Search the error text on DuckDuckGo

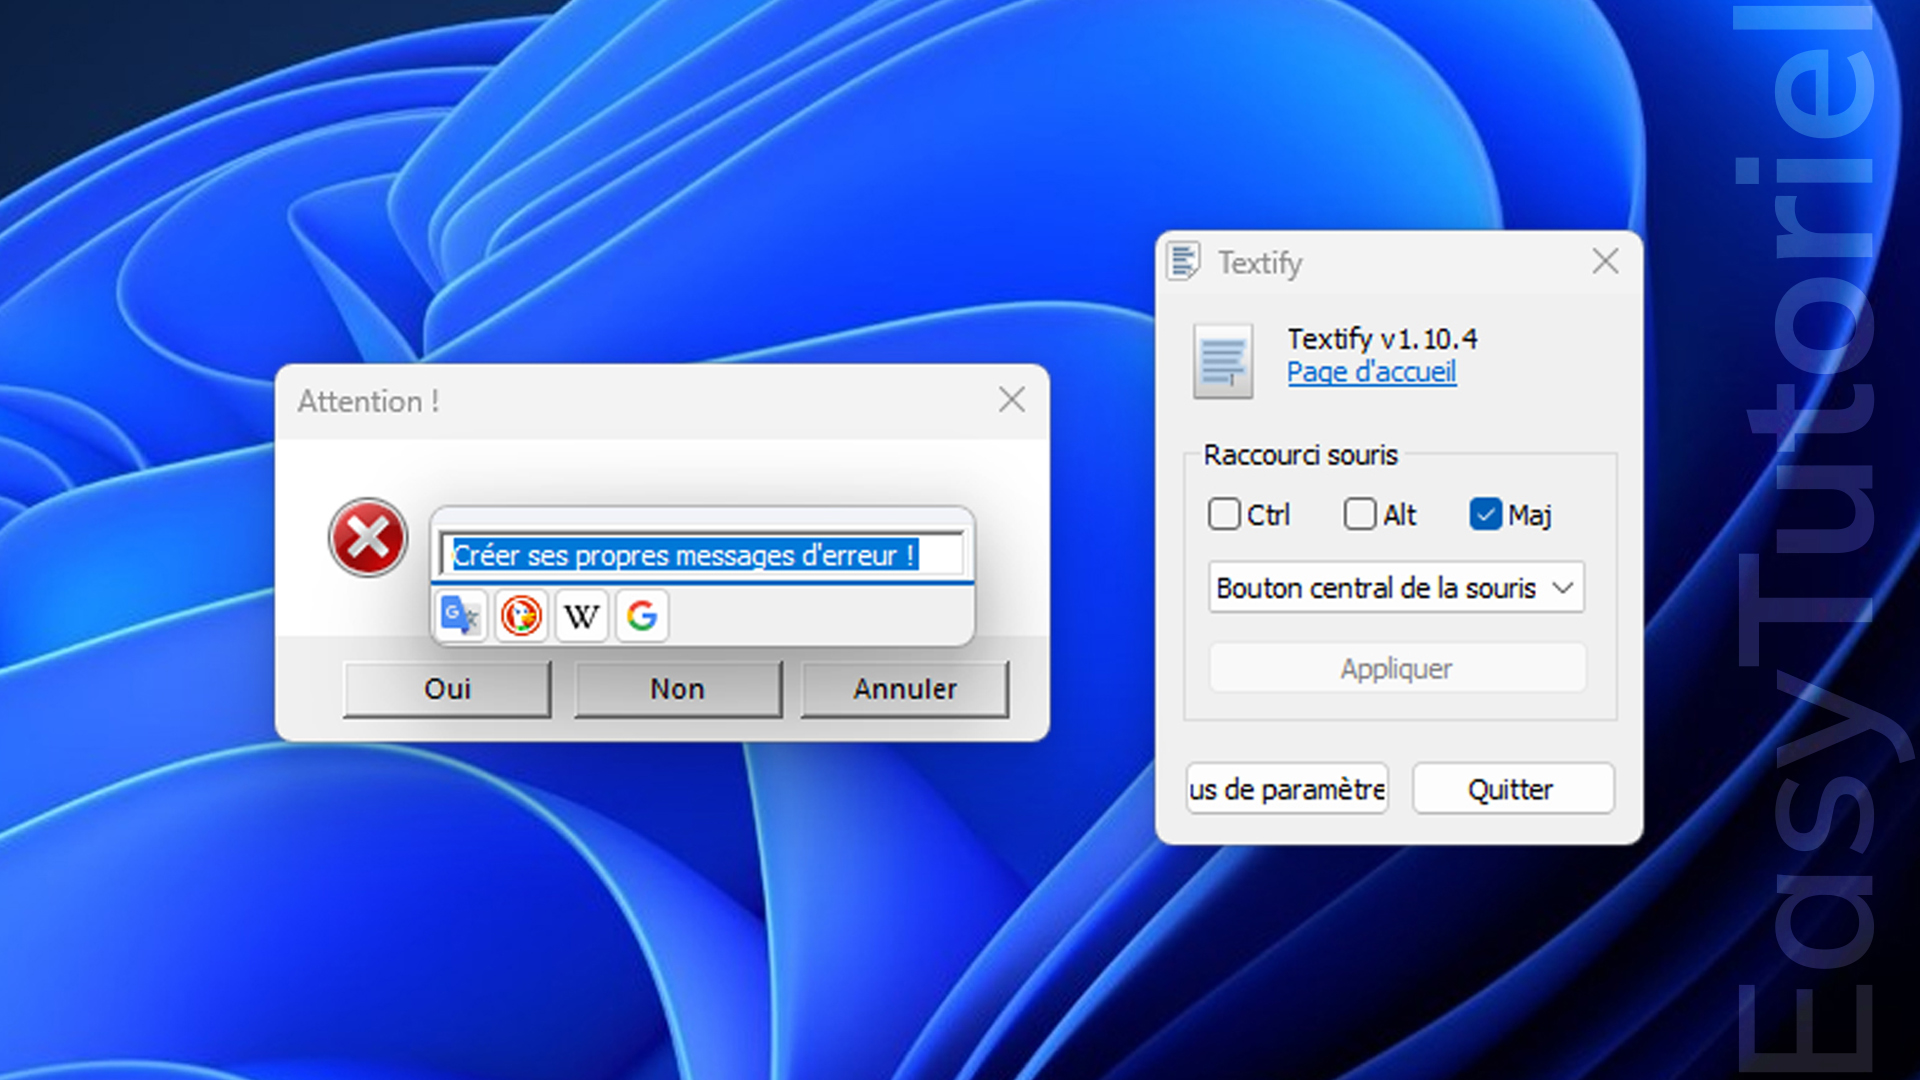pos(520,616)
